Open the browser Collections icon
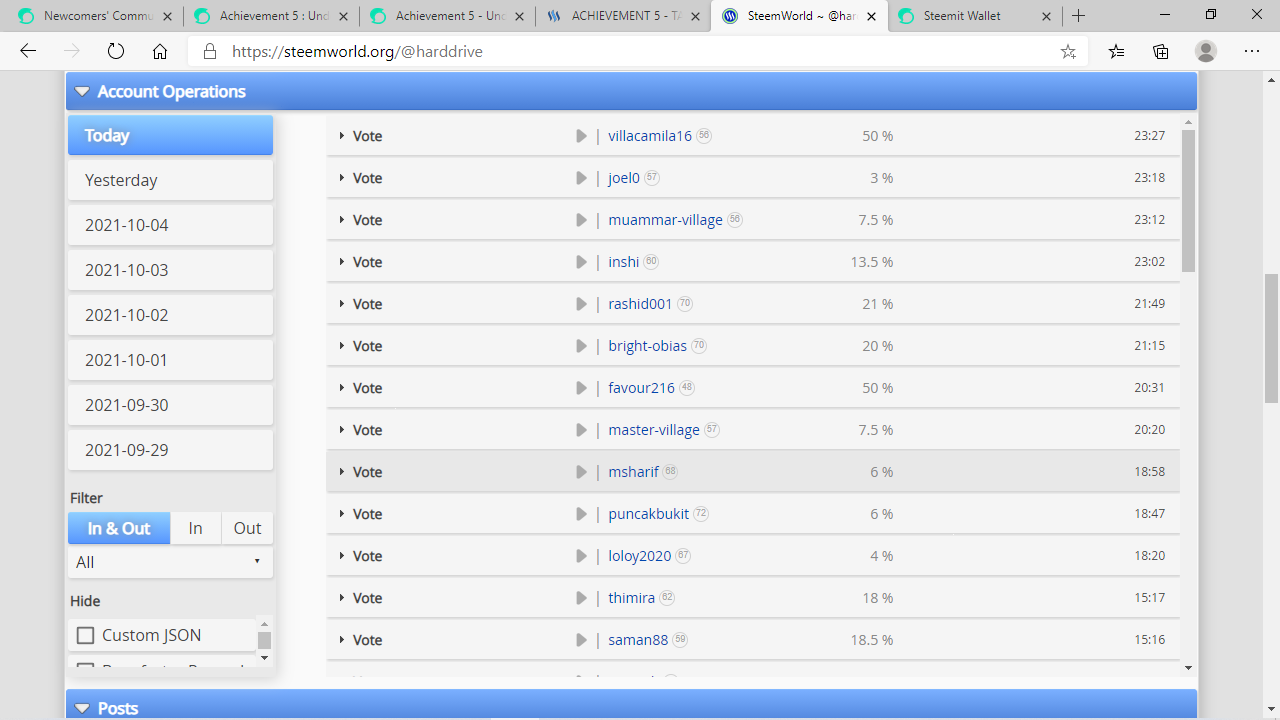This screenshot has width=1280, height=720. click(x=1160, y=51)
